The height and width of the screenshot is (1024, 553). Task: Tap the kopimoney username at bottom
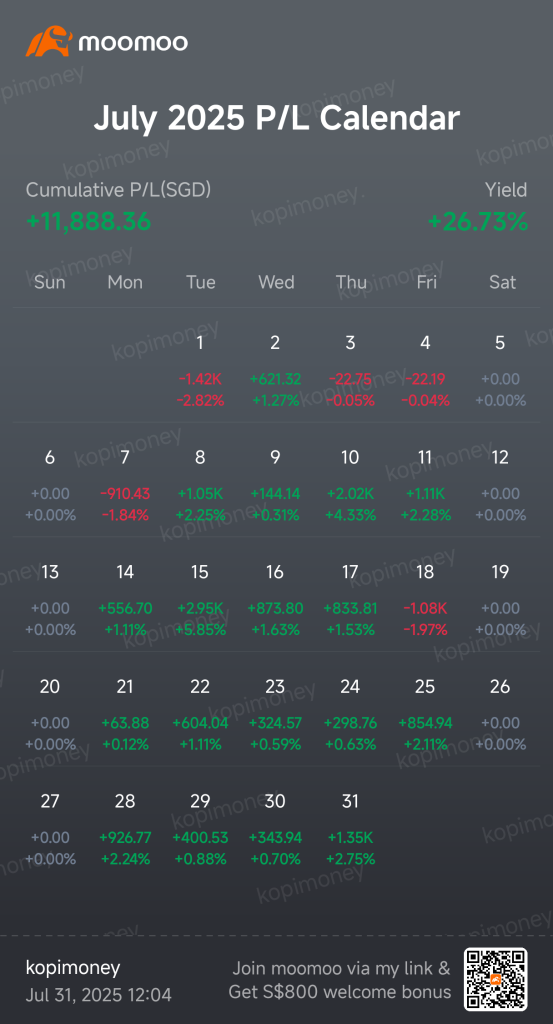(x=72, y=968)
